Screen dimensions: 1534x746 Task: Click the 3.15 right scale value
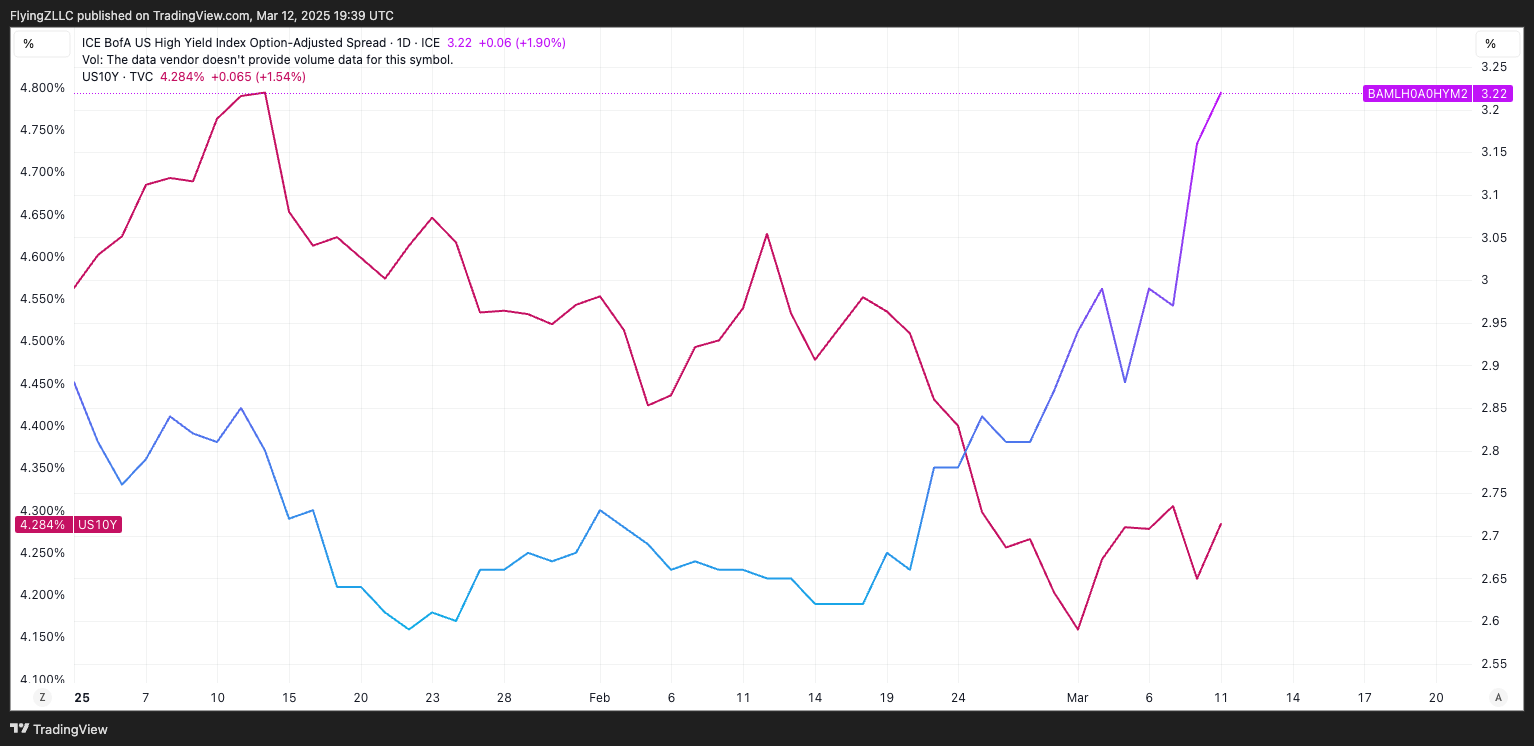click(1493, 151)
